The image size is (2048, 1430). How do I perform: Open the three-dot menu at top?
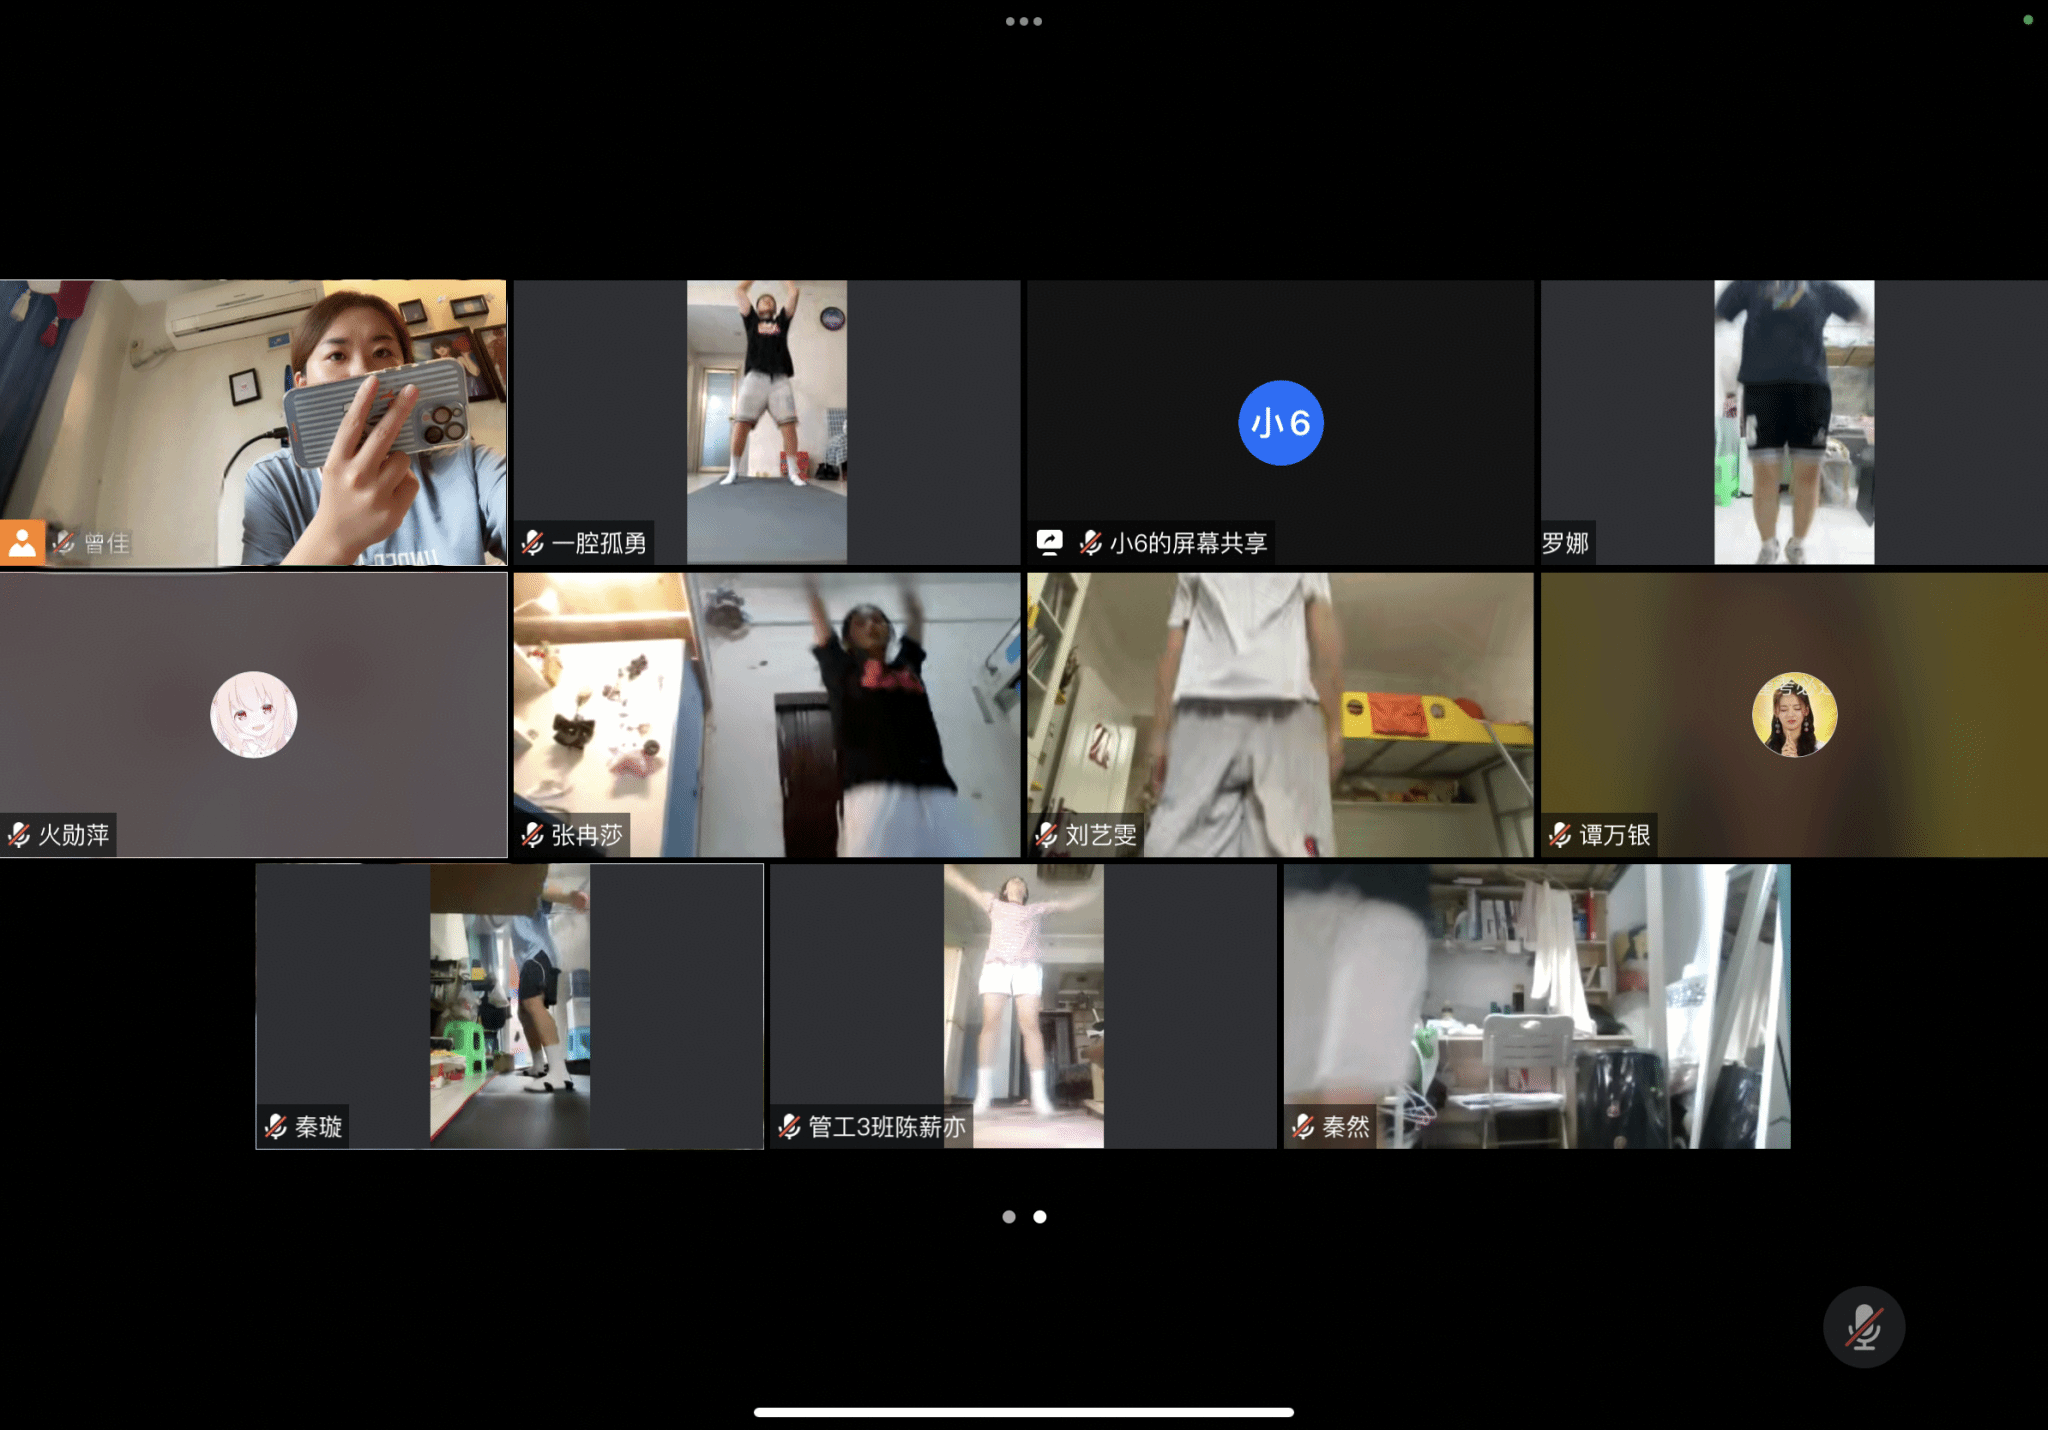(x=1023, y=21)
